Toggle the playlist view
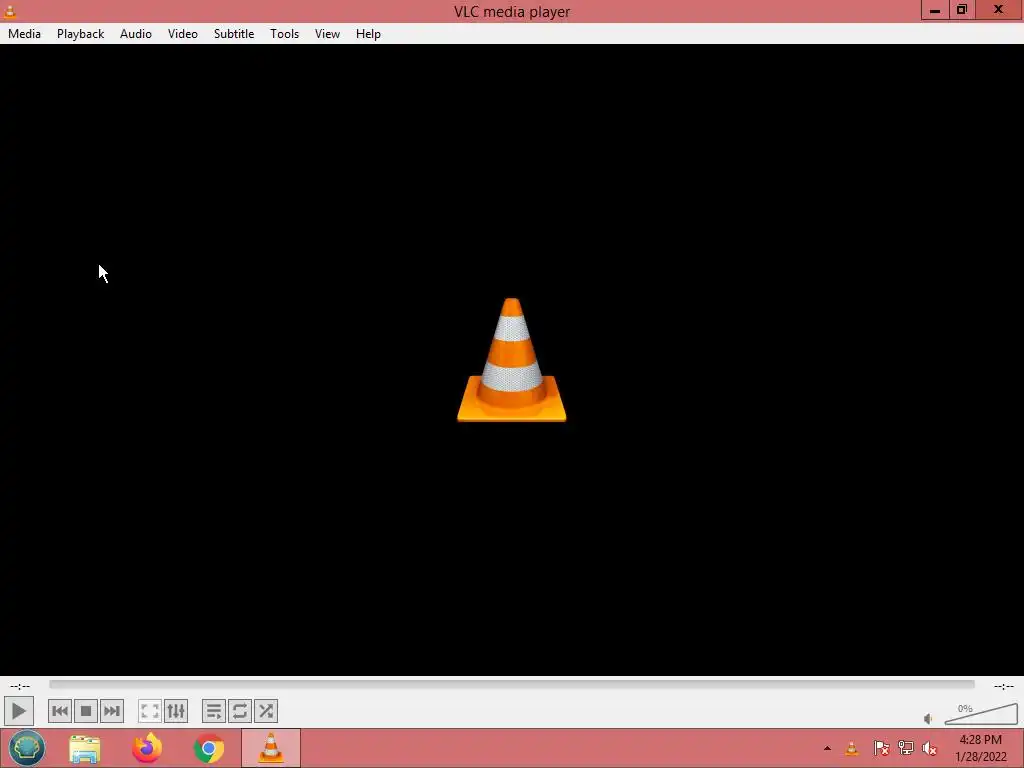 214,711
